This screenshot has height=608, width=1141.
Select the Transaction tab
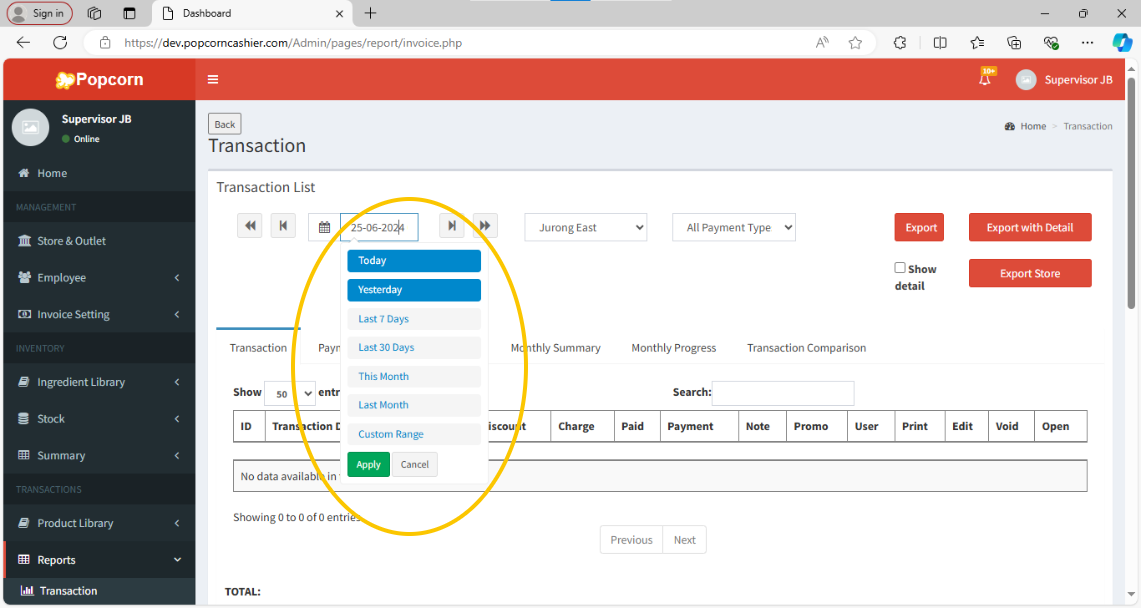pyautogui.click(x=258, y=348)
